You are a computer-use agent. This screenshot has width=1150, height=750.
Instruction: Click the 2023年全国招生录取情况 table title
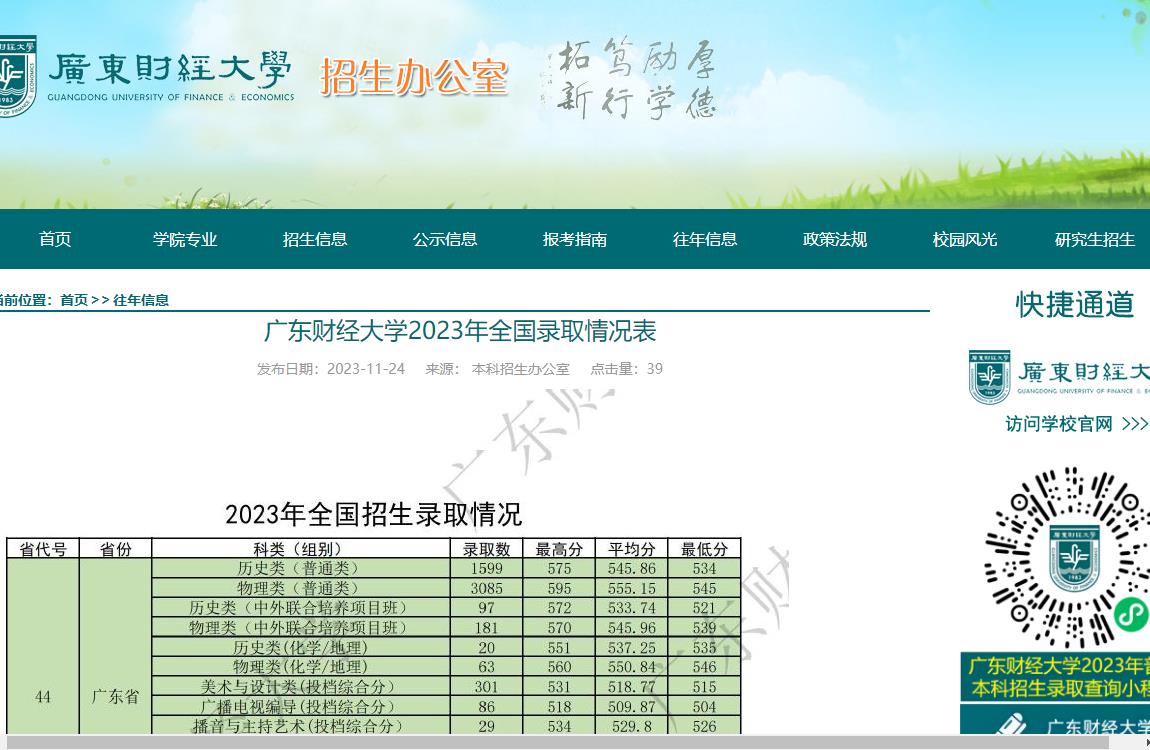click(373, 515)
